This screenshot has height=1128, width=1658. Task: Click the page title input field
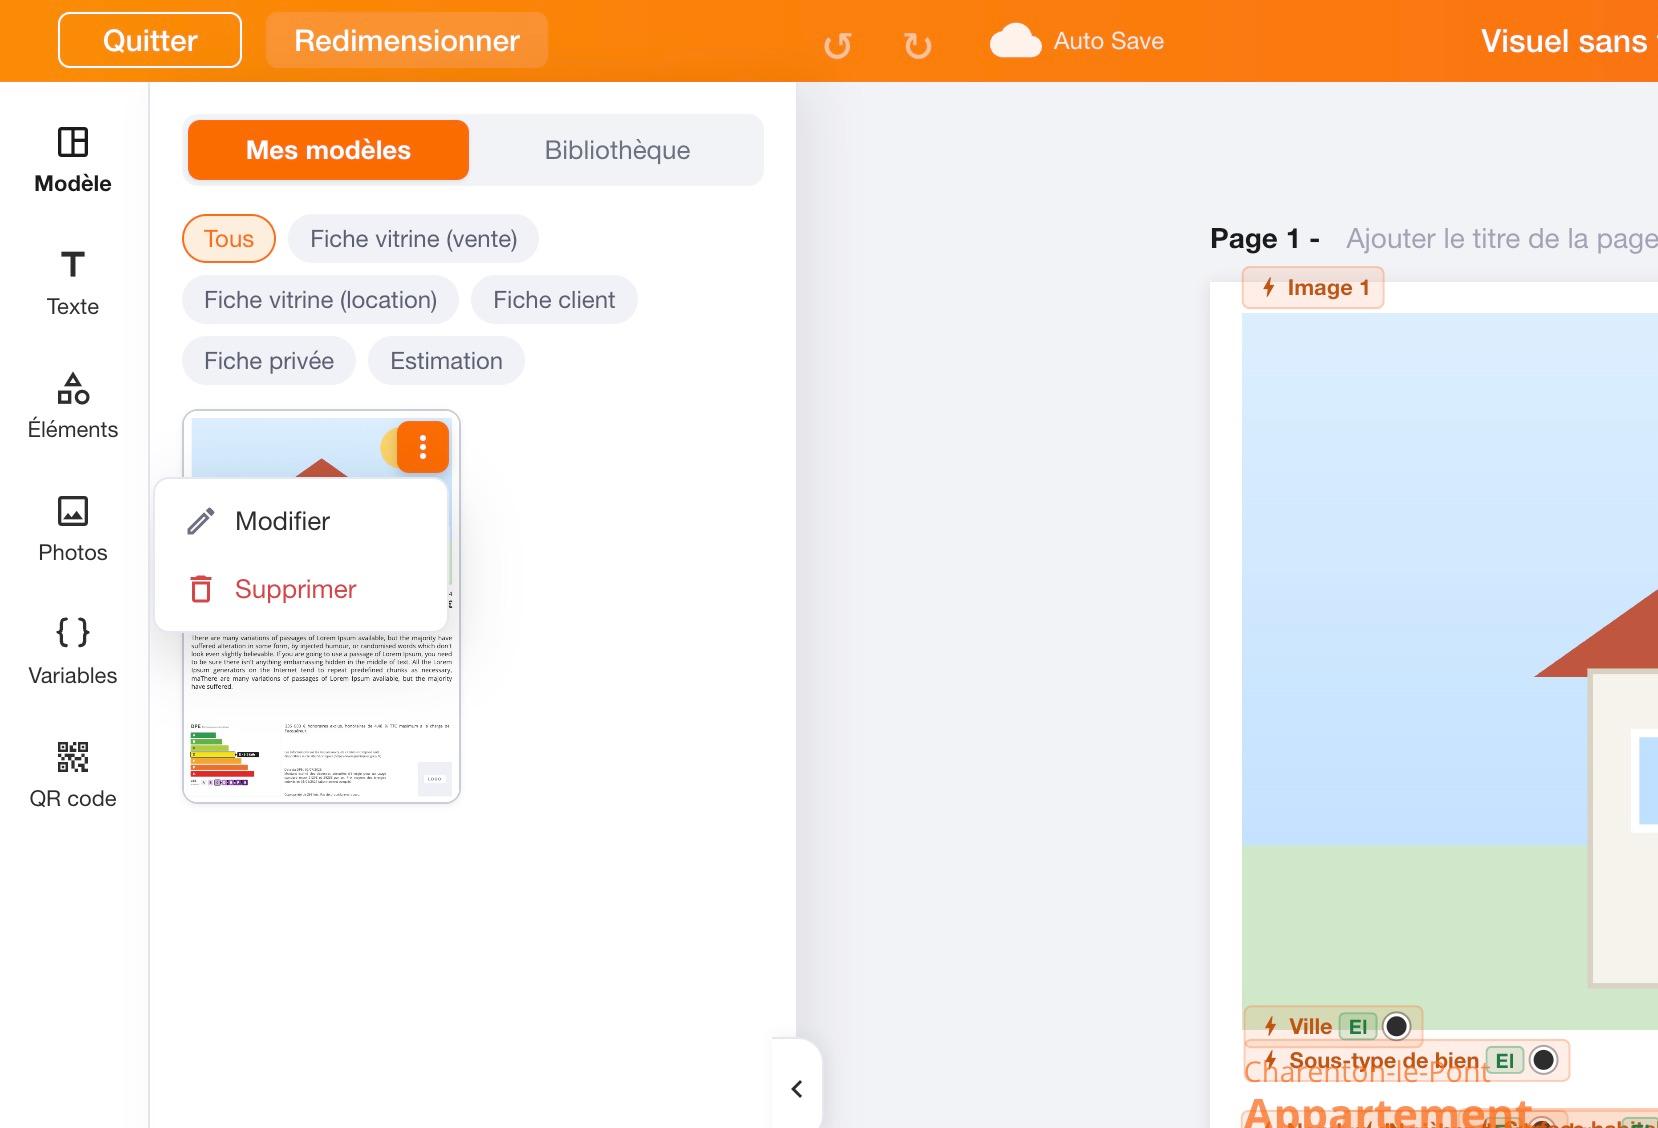1500,239
